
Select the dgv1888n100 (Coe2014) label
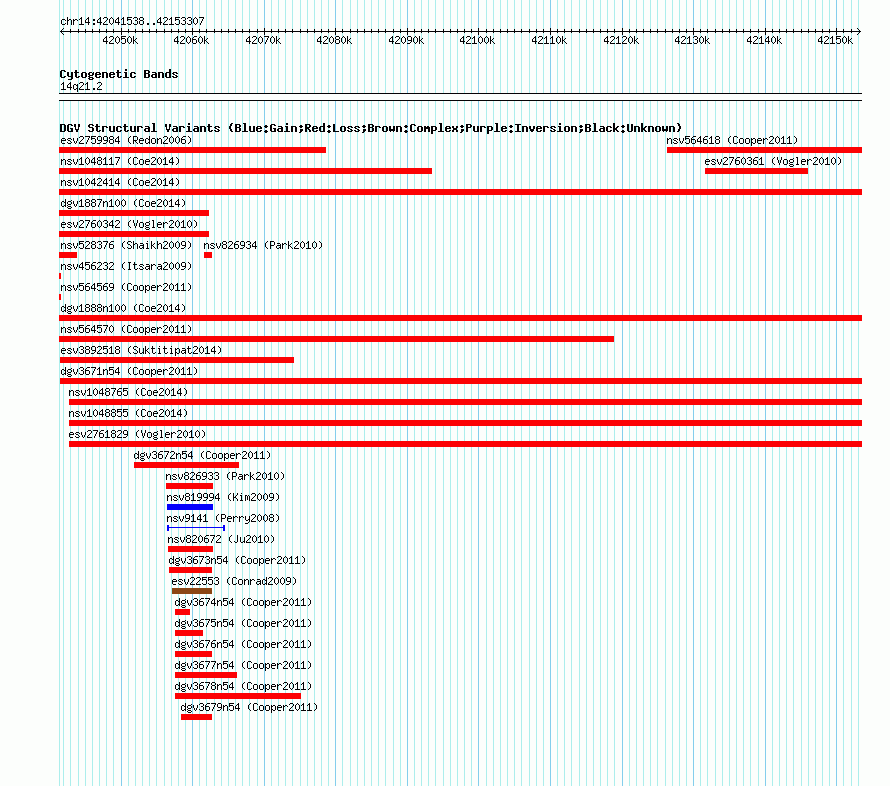(x=123, y=308)
